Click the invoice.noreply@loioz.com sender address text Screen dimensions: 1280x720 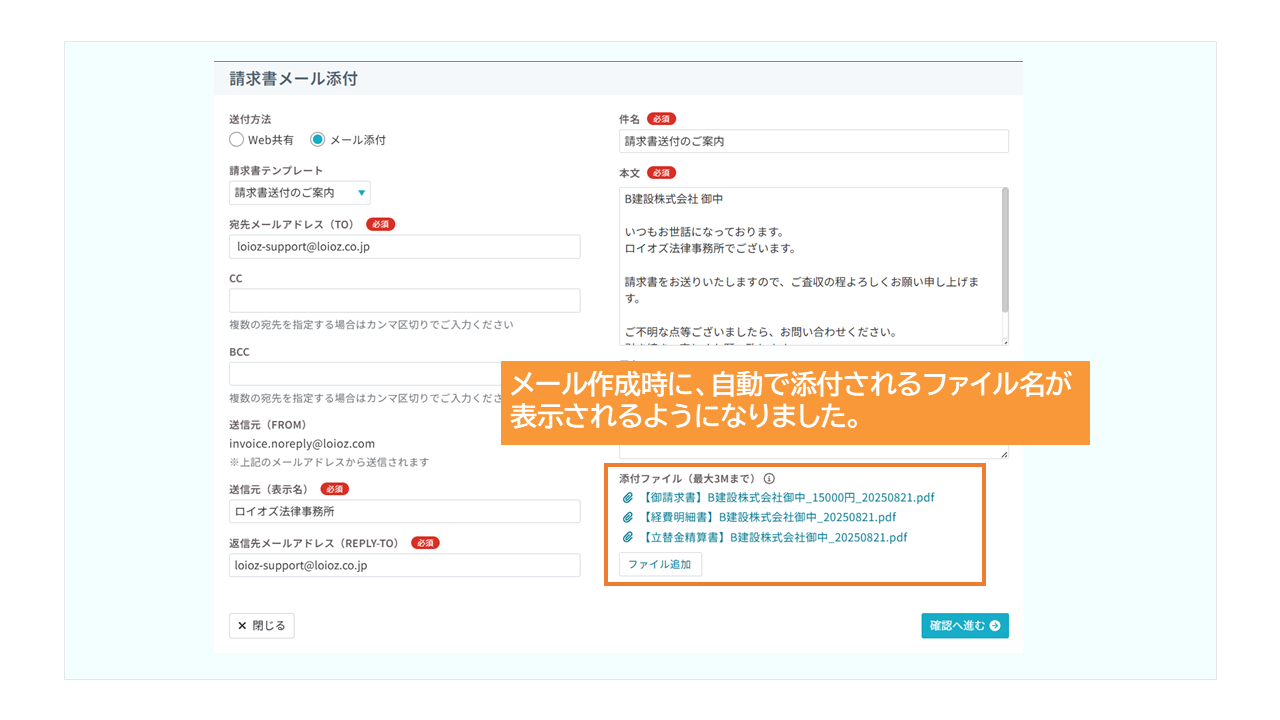point(302,444)
